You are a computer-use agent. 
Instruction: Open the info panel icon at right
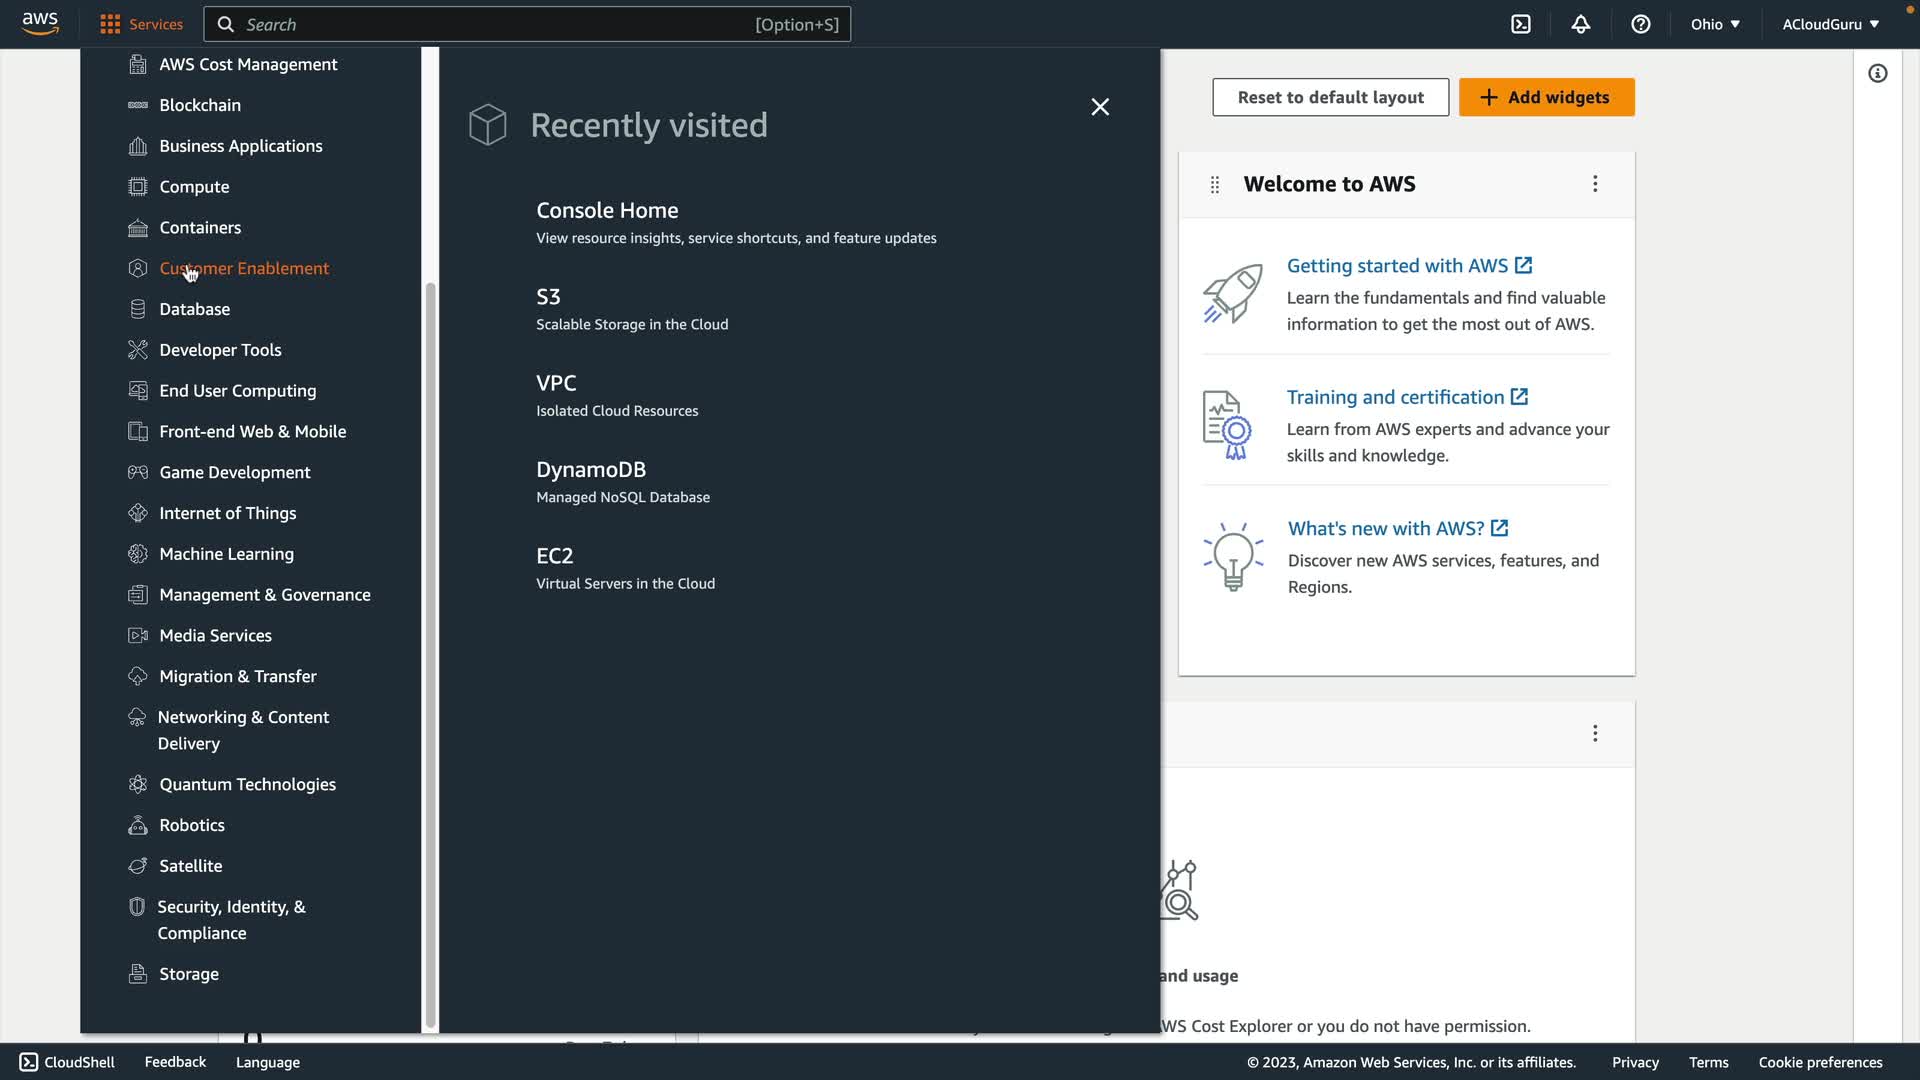click(1877, 73)
